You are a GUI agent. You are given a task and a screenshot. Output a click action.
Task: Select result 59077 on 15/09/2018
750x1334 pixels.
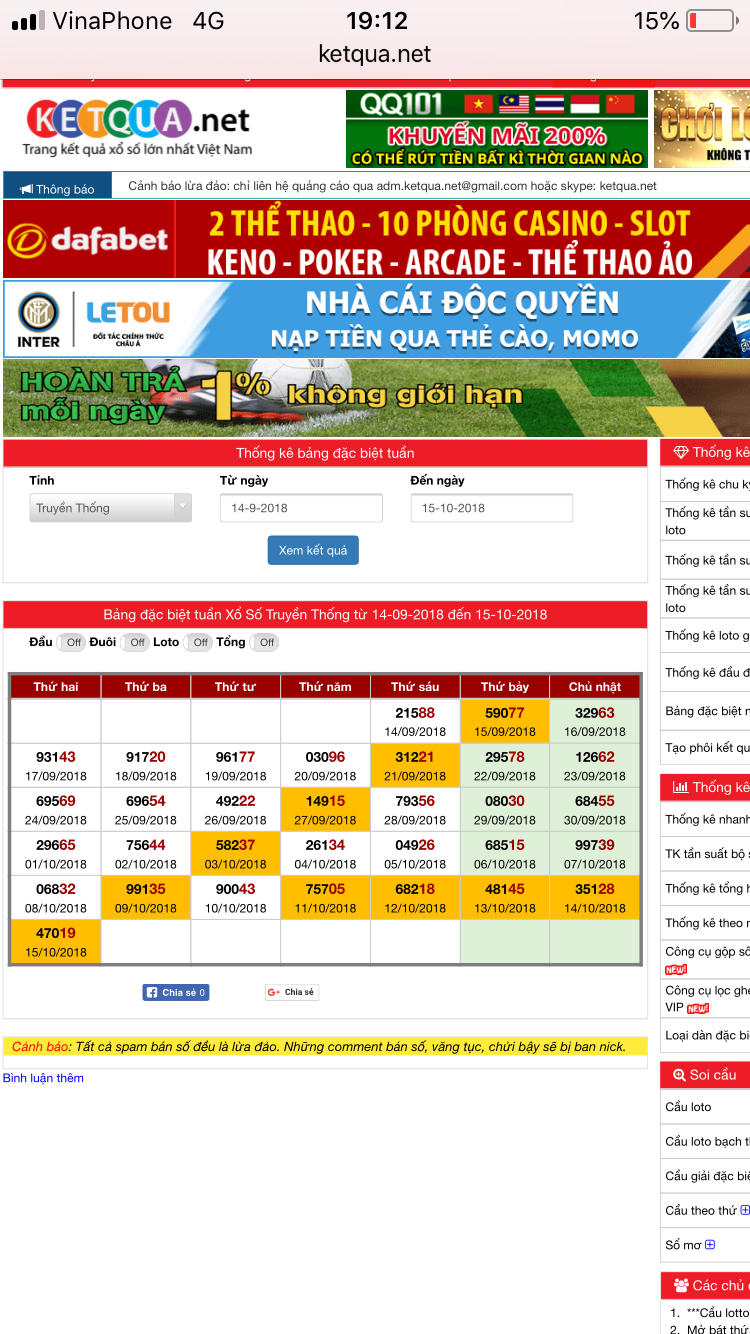tap(505, 721)
